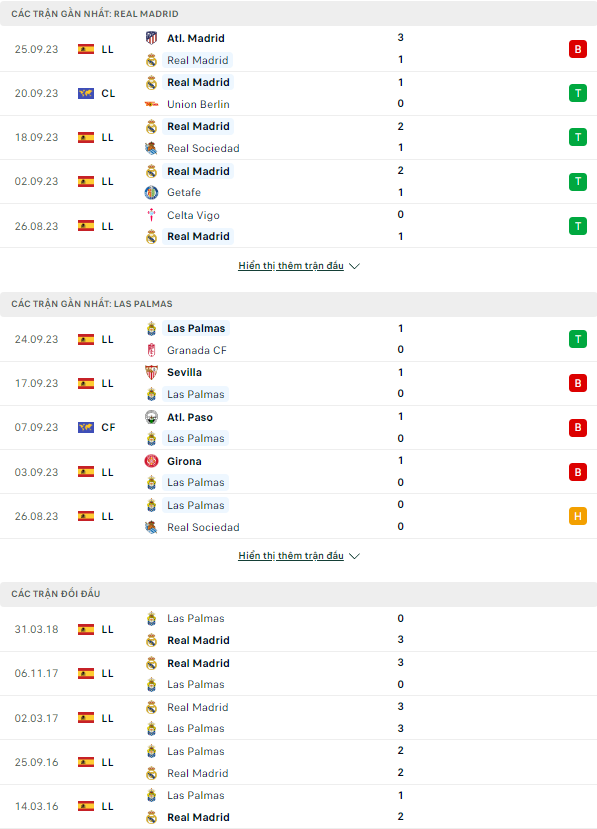The height and width of the screenshot is (829, 597).
Task: Click CF competition flag for 07.09.23 match
Action: (86, 427)
